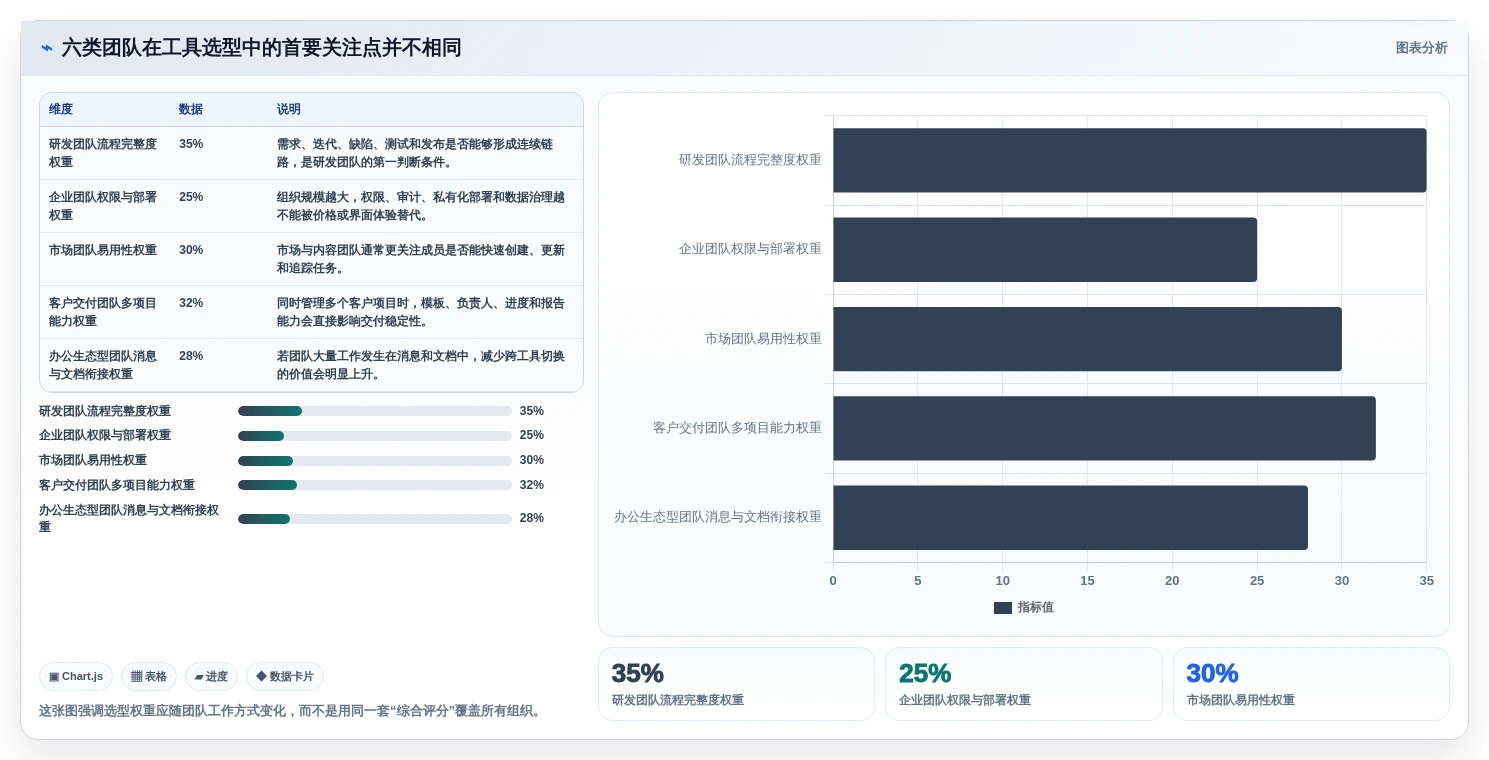Select the 数据卡片 tag chip
The height and width of the screenshot is (760, 1489).
[x=285, y=677]
